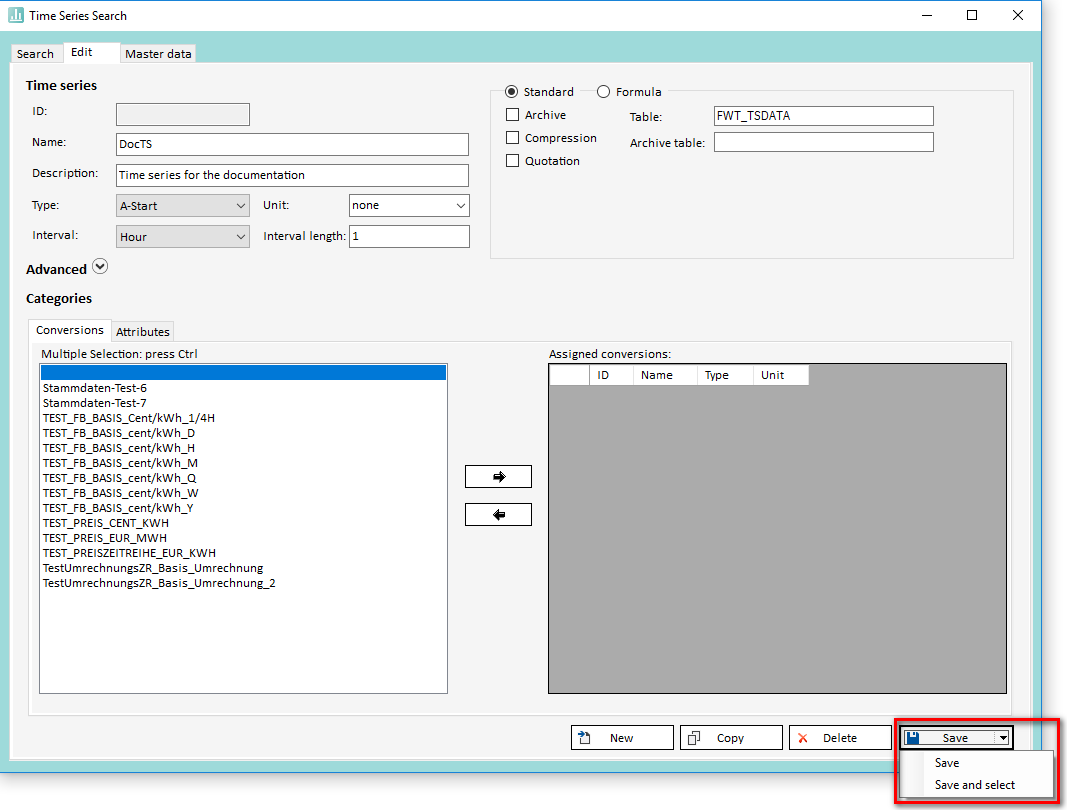Open the Interval dropdown set to Hour
The image size is (1067, 810).
[183, 237]
